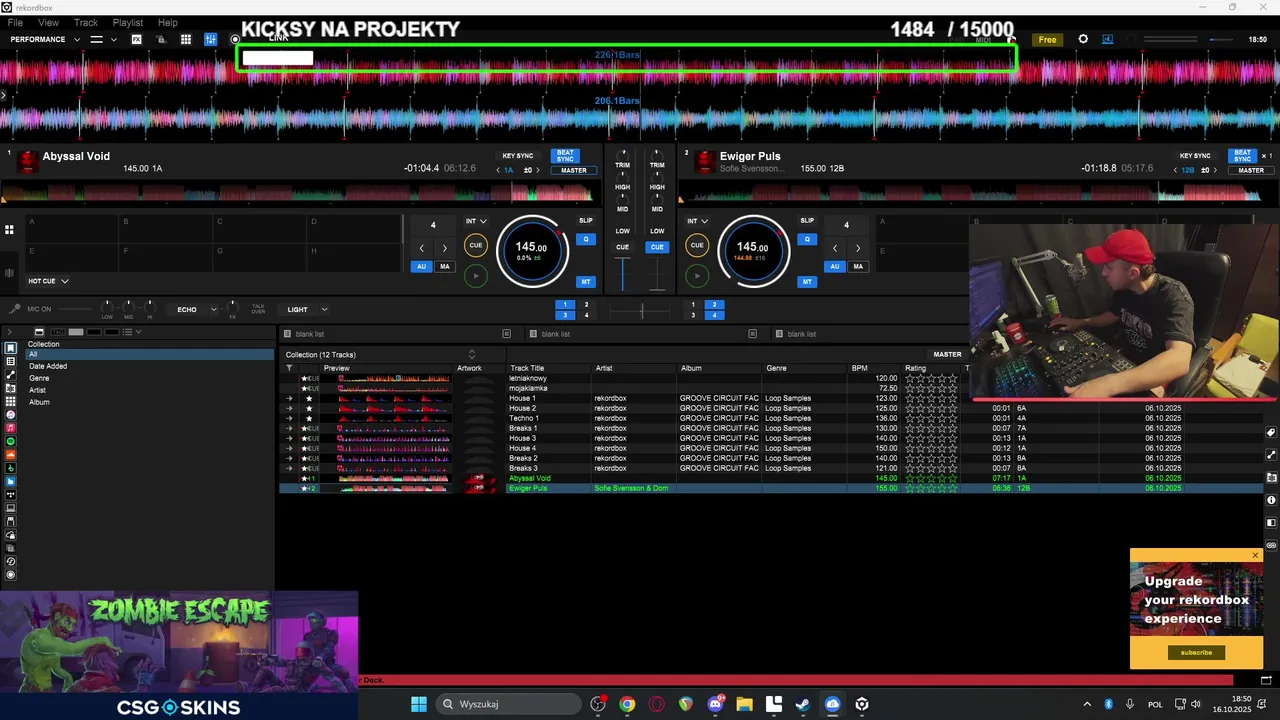Toggle BEAT SYNC on deck 1
Image resolution: width=1280 pixels, height=720 pixels.
(565, 156)
